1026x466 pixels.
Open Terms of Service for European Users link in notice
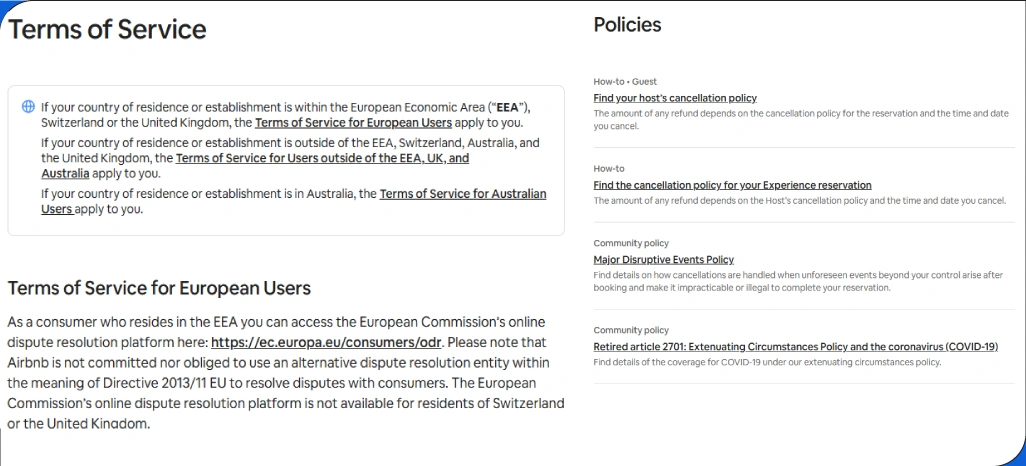pyautogui.click(x=353, y=123)
